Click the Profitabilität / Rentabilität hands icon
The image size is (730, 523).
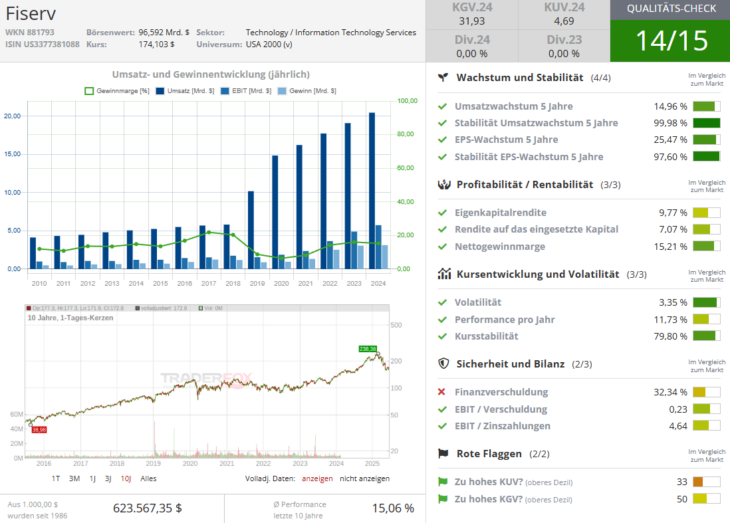point(444,184)
